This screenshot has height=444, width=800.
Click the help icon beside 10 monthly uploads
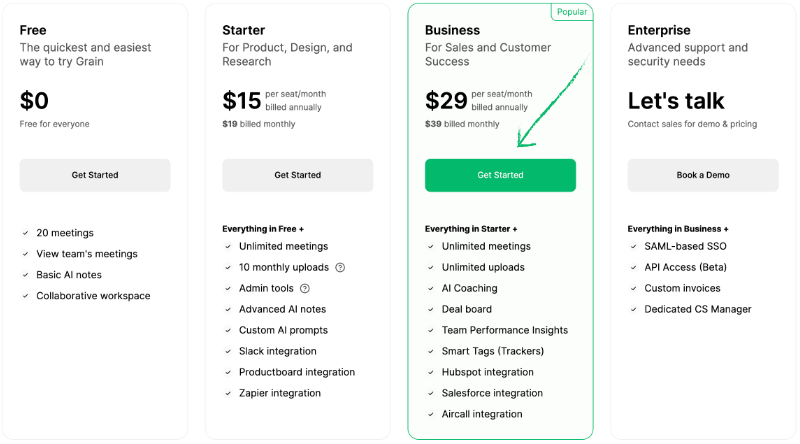click(340, 267)
